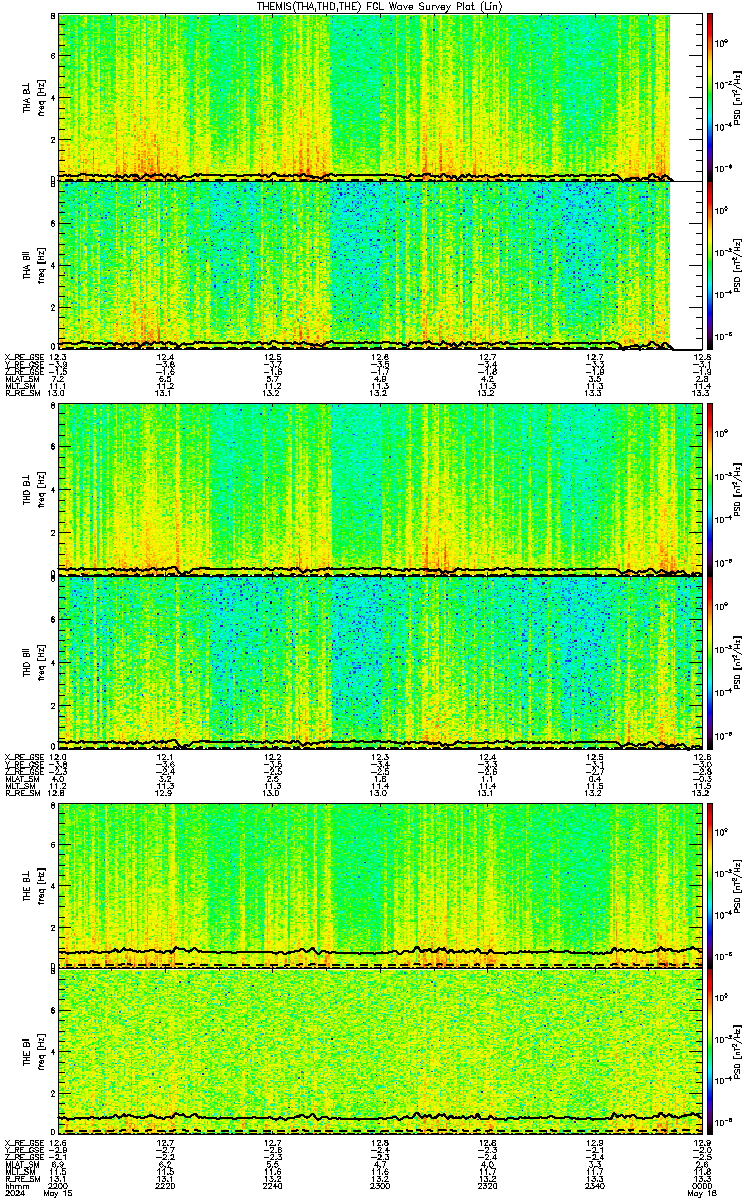This screenshot has width=750, height=1200.
Task: Click the PSD color bar beside THE B-parallel panel
Action: (x=709, y=1051)
